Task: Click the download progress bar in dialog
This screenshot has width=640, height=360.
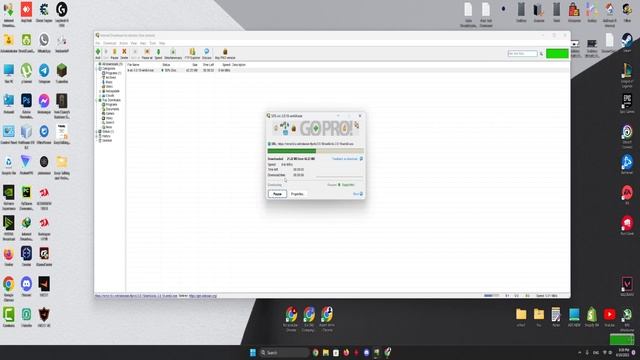Action: click(x=316, y=151)
